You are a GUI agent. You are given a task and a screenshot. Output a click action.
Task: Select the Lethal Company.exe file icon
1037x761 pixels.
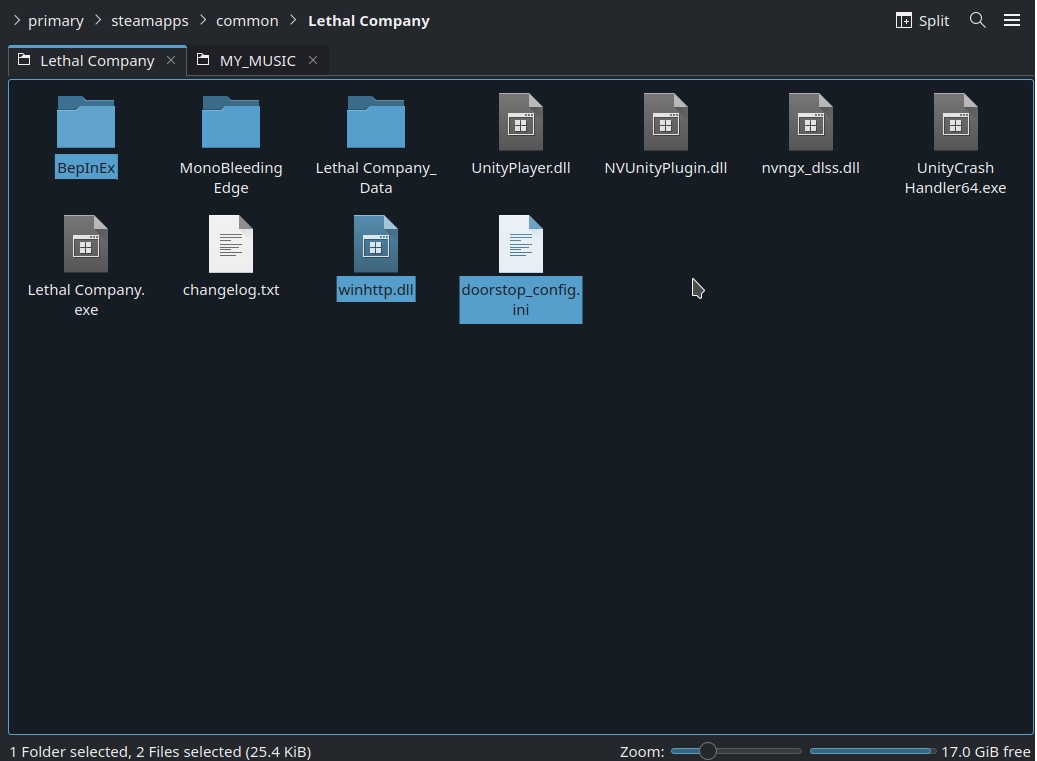pos(86,244)
